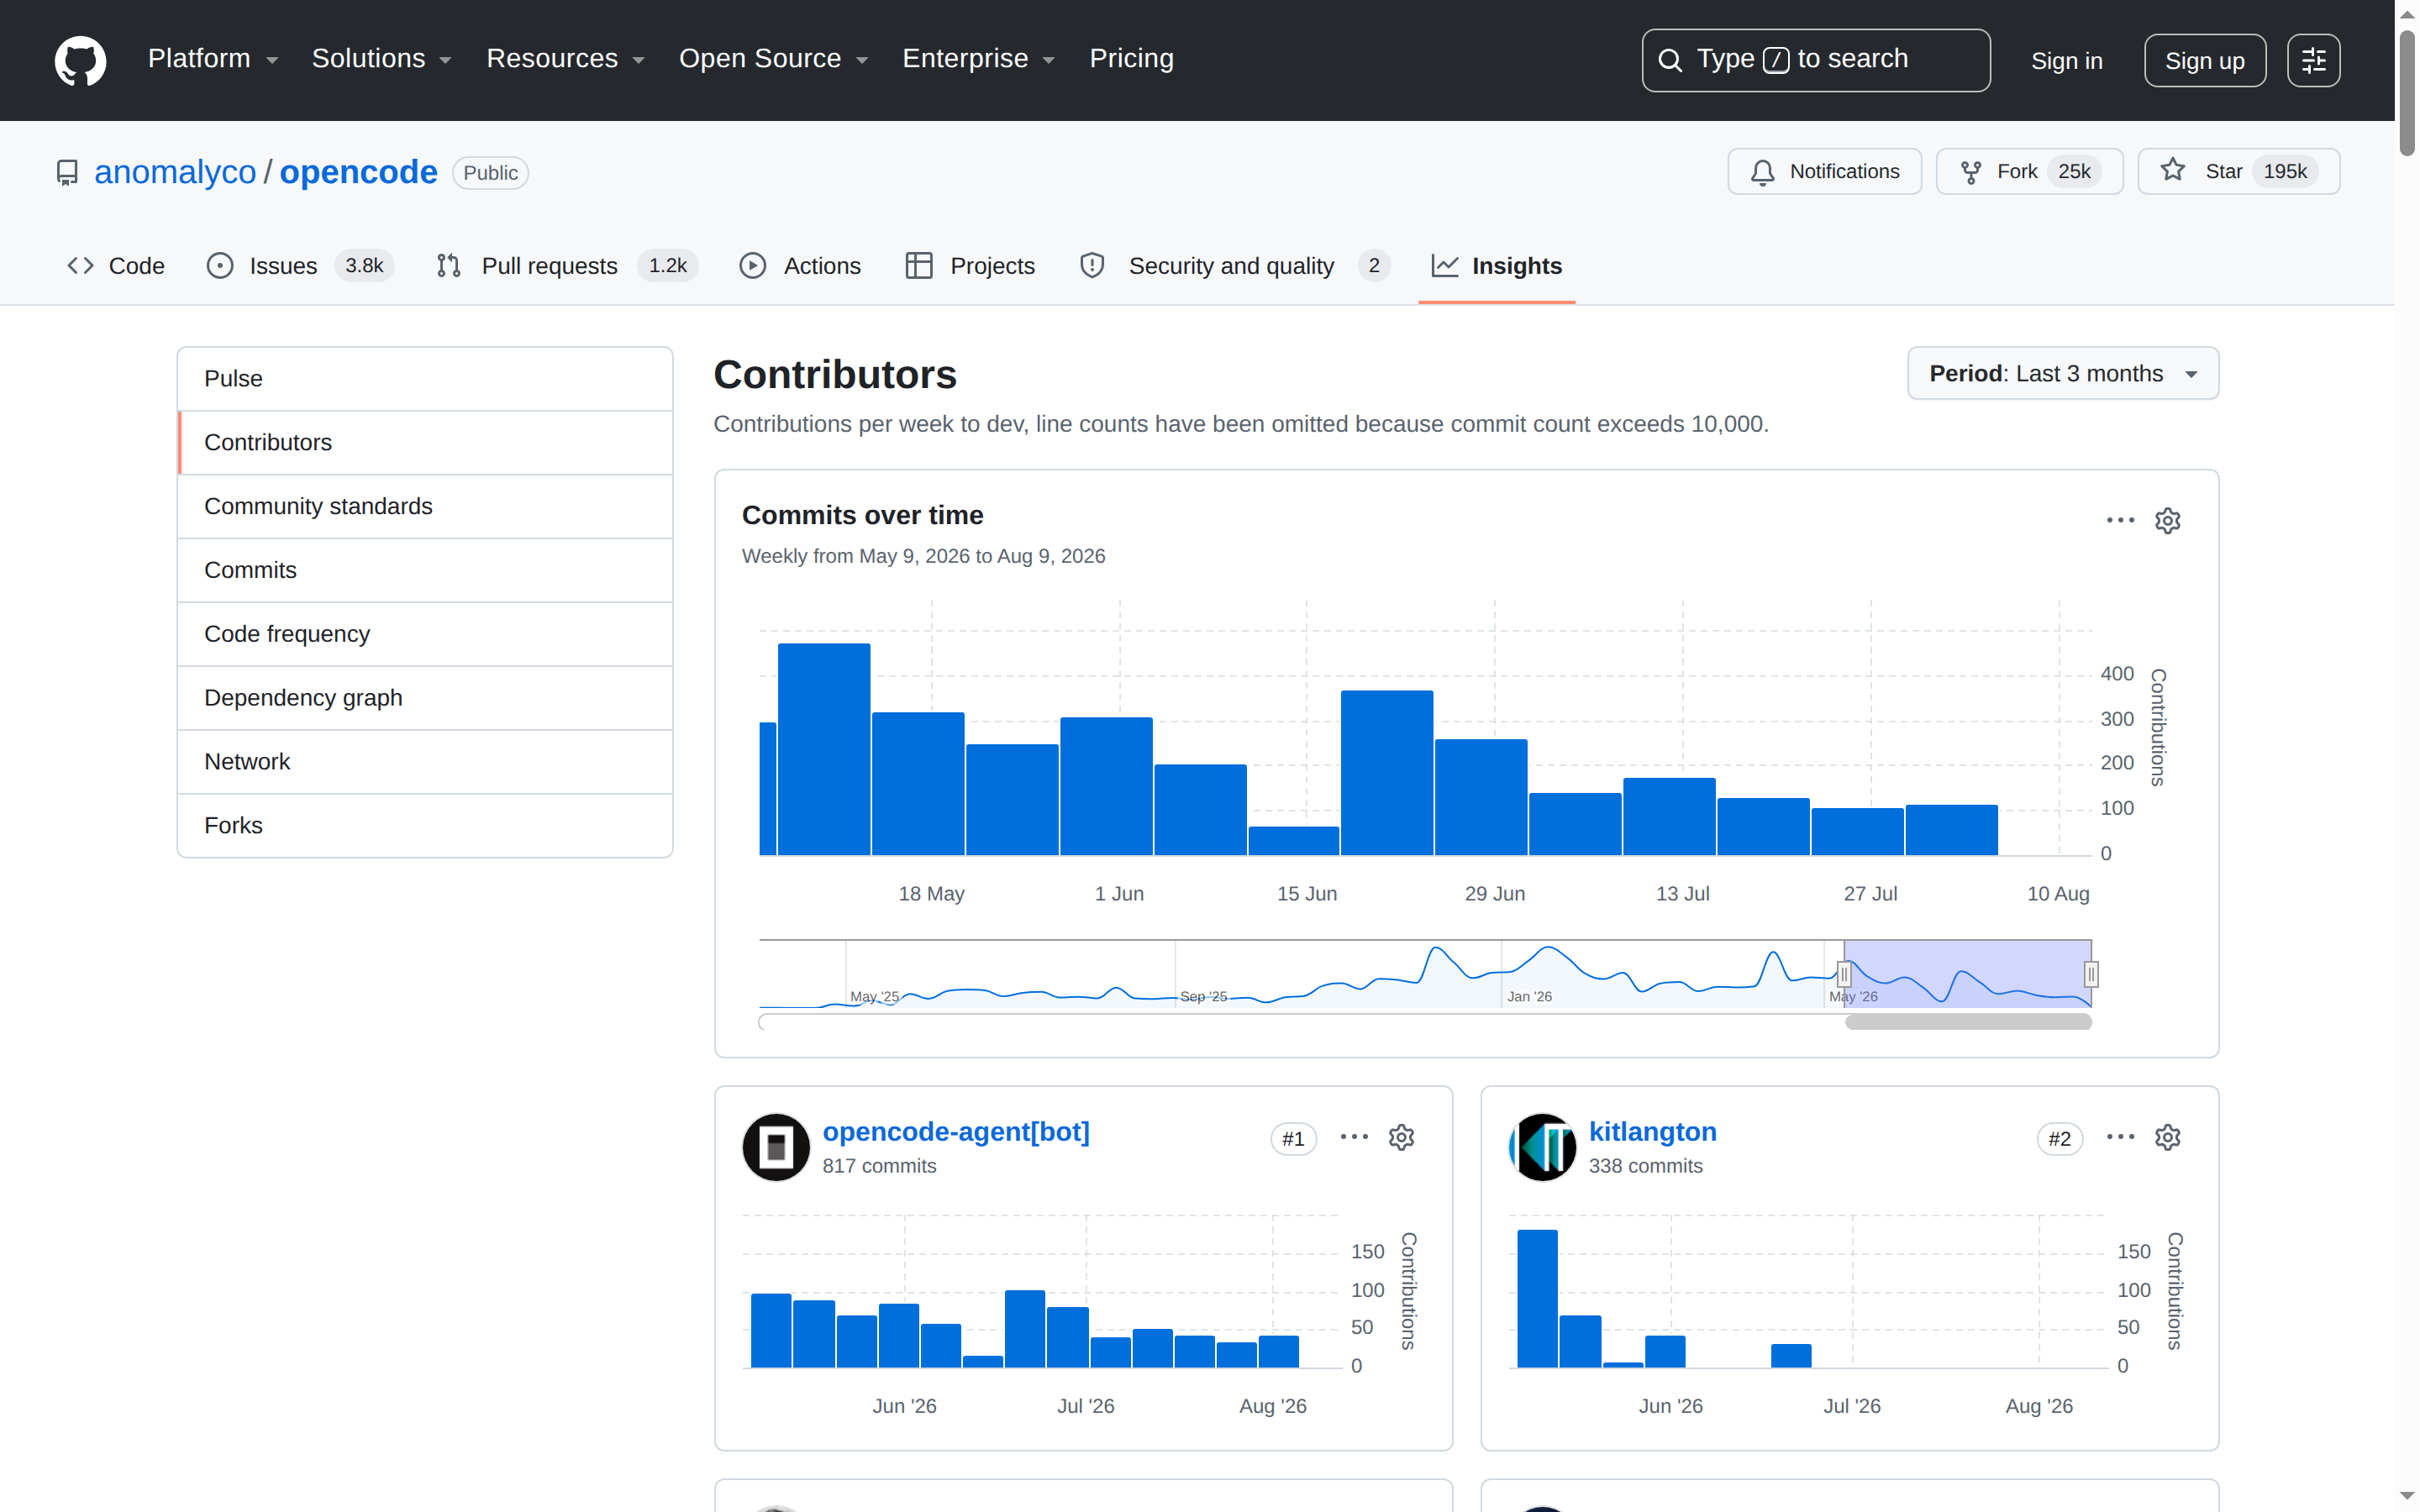Expand the Period: Last 3 months dropdown
Image resolution: width=2420 pixels, height=1512 pixels.
(2062, 374)
